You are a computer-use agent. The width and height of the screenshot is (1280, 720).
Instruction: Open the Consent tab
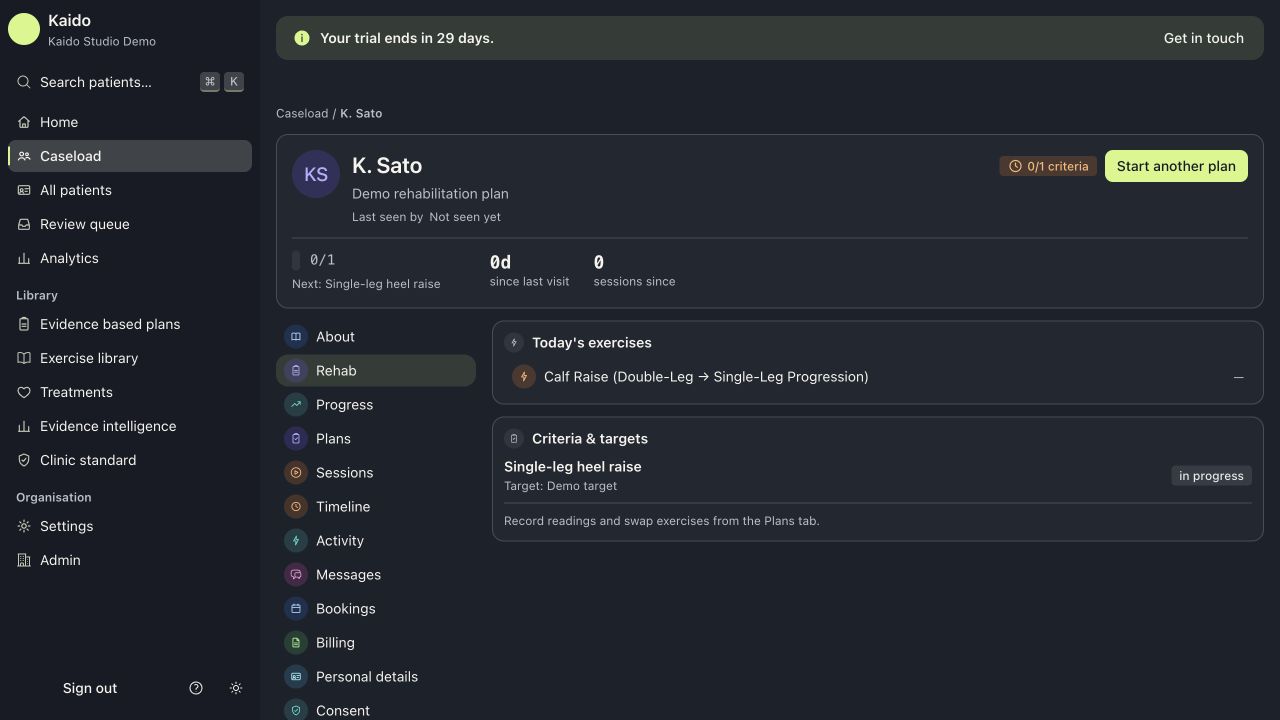(x=376, y=708)
